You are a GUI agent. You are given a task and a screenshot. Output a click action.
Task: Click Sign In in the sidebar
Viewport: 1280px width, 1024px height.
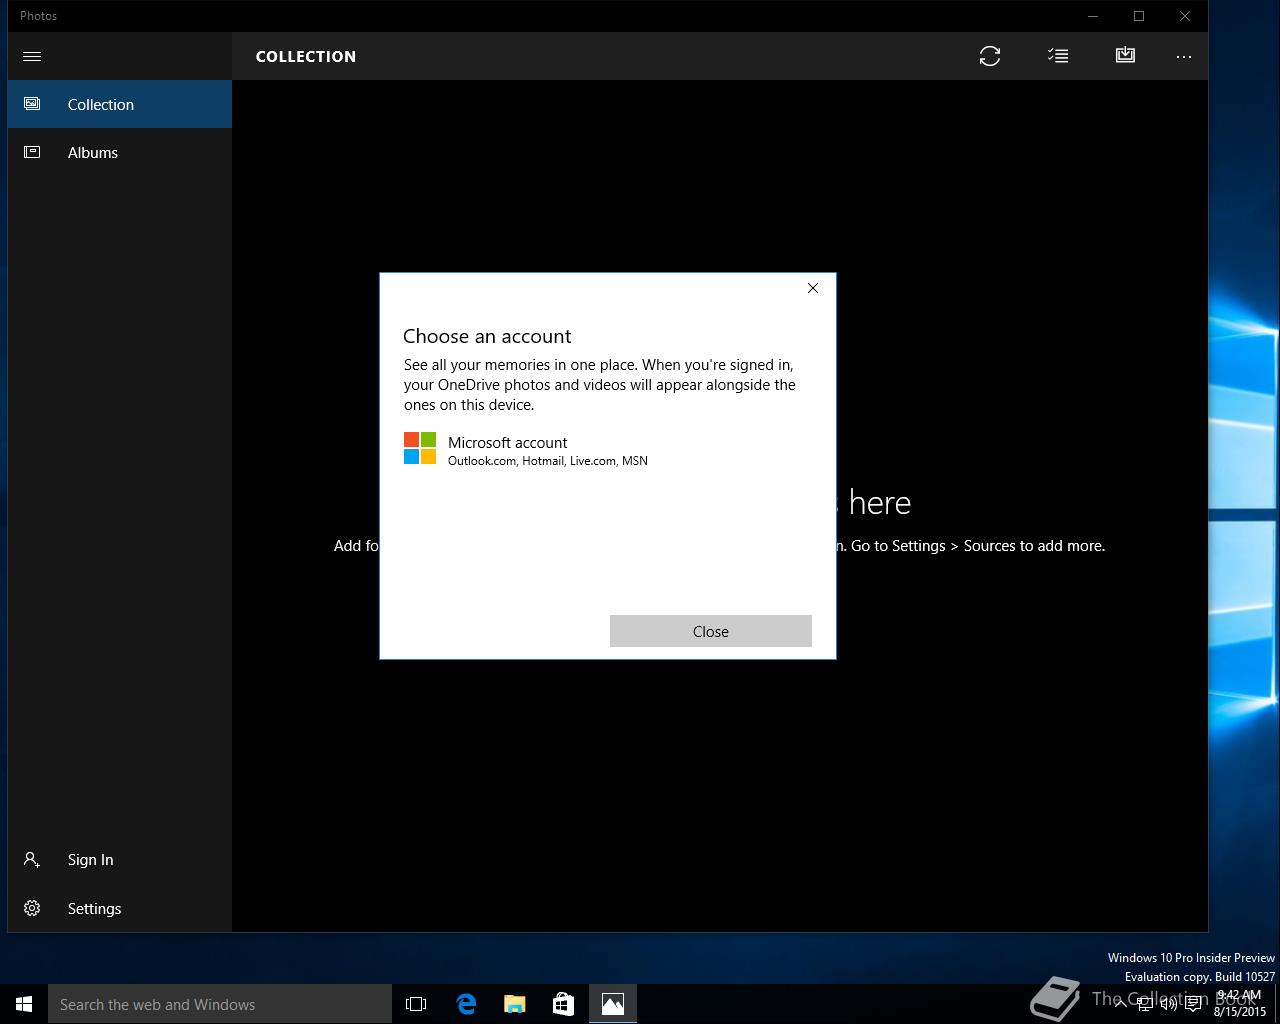pos(120,859)
